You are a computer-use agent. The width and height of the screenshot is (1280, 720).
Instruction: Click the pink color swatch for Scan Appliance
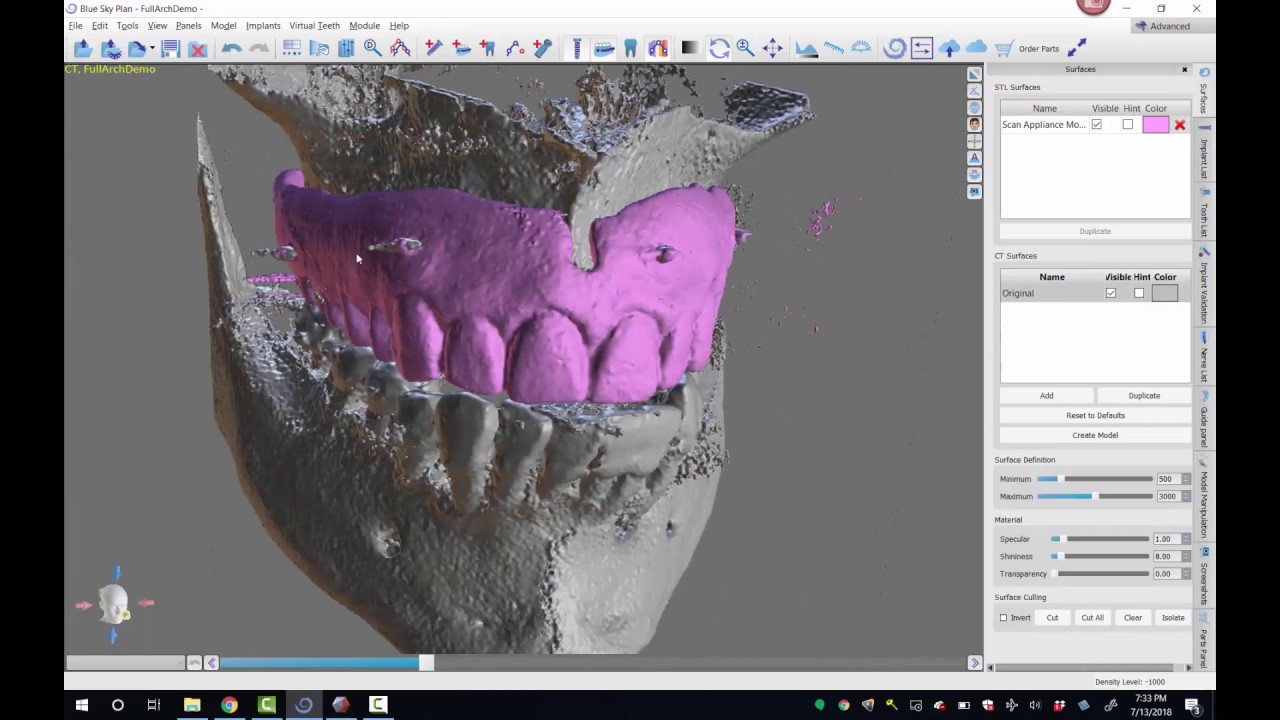click(1155, 125)
